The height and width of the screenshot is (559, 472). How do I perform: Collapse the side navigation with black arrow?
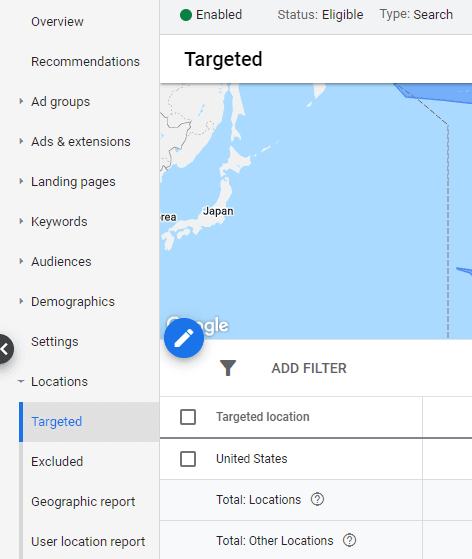click(x=4, y=349)
